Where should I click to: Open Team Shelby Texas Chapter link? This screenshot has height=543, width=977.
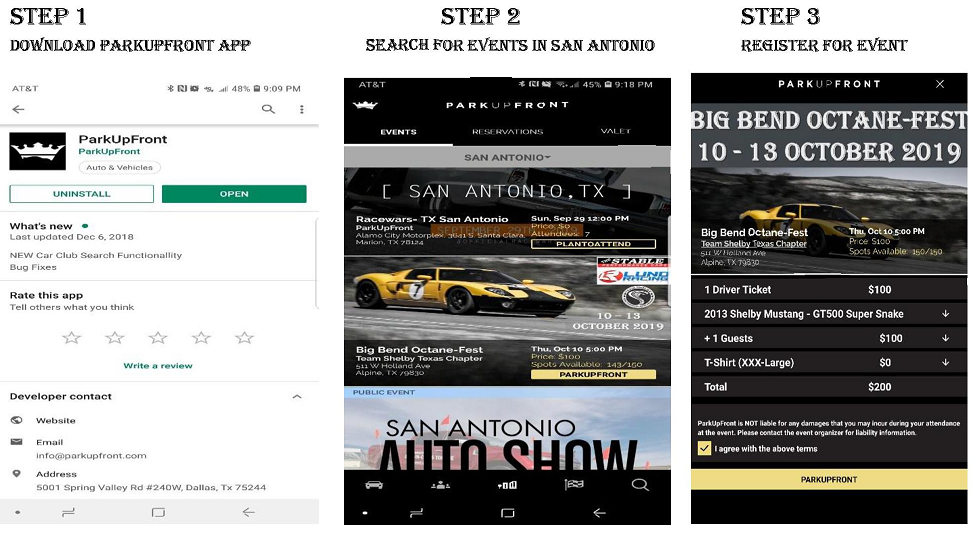pyautogui.click(x=753, y=244)
